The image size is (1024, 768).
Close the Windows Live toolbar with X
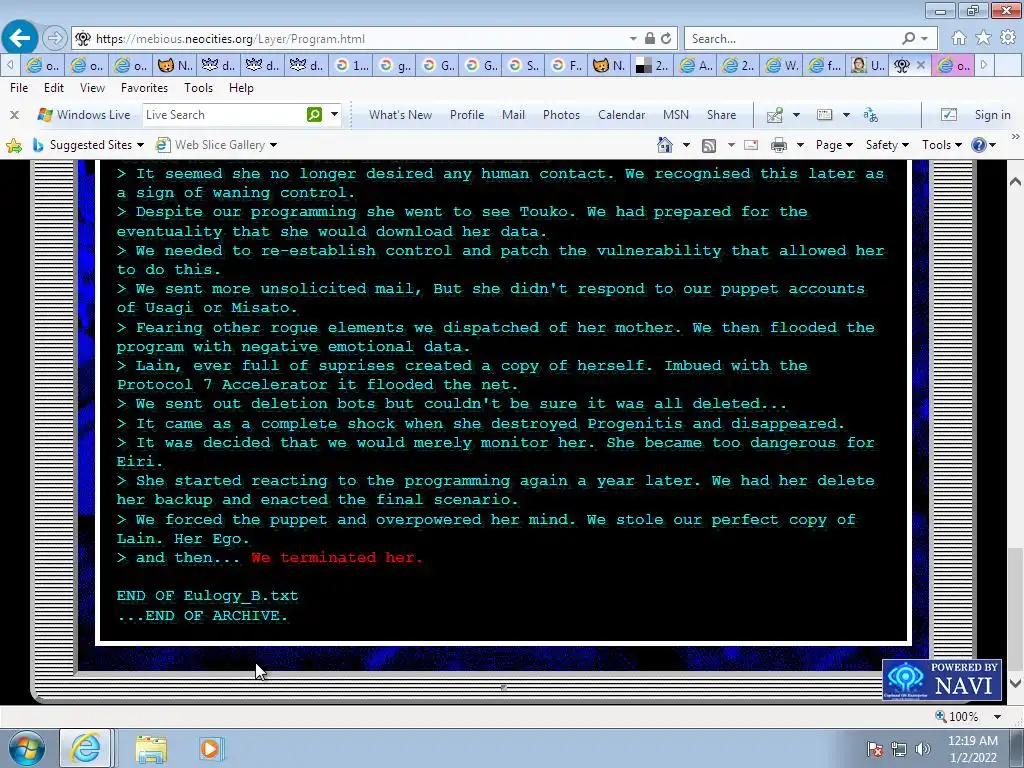pos(14,115)
